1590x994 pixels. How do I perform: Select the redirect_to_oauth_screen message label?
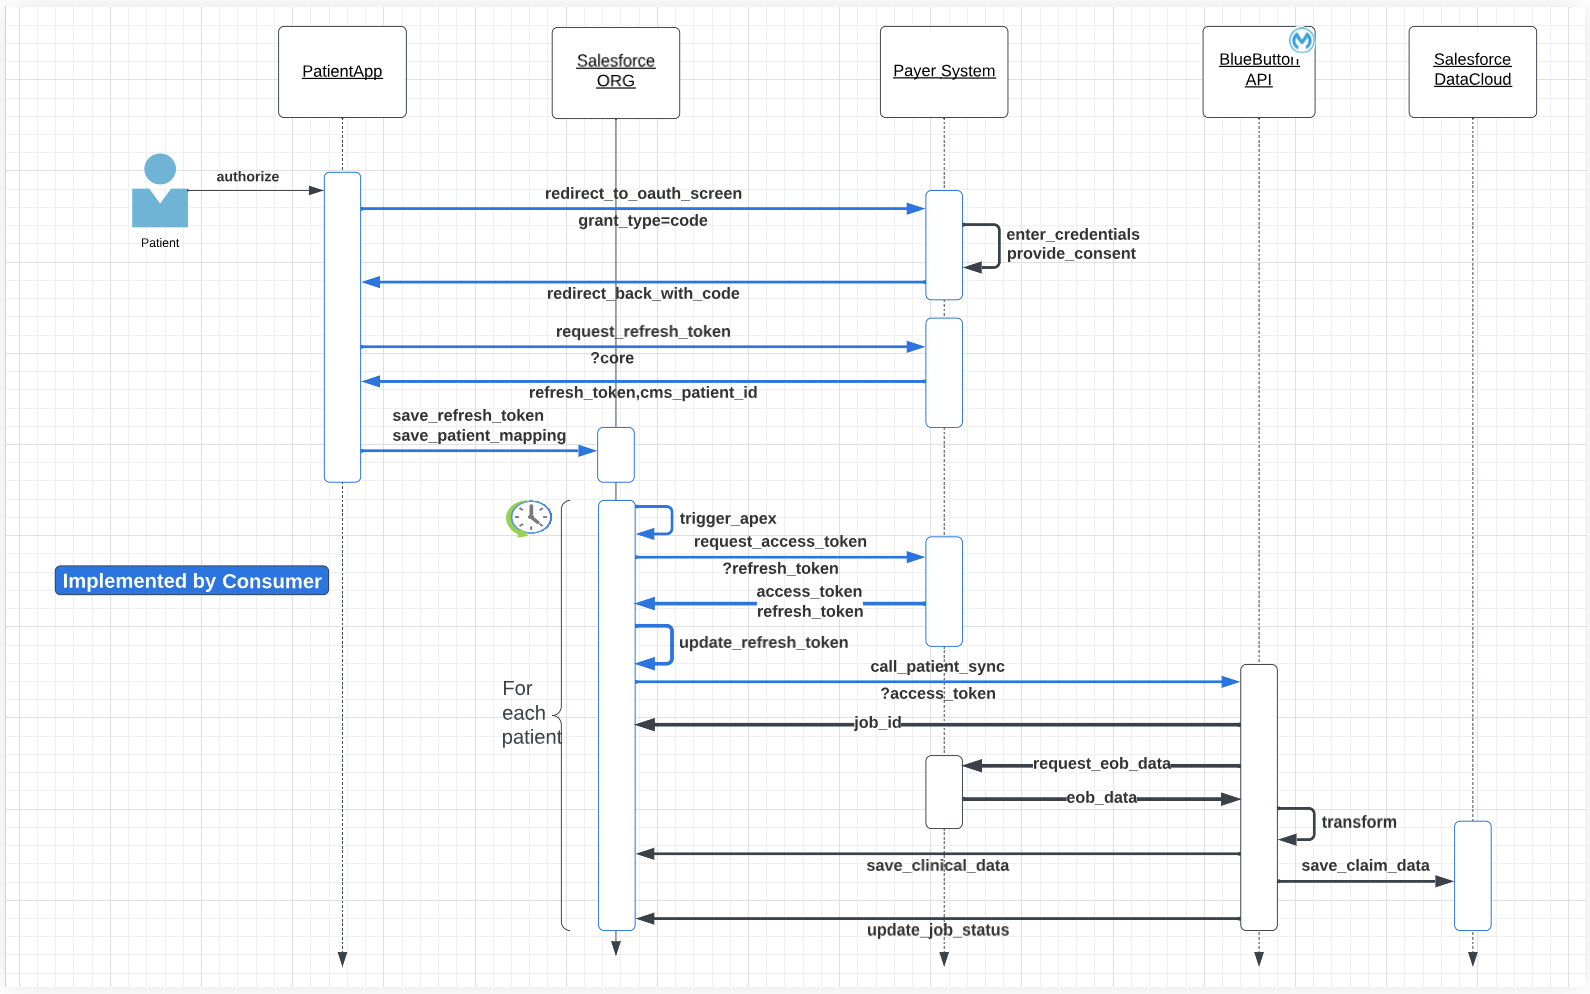coord(643,194)
